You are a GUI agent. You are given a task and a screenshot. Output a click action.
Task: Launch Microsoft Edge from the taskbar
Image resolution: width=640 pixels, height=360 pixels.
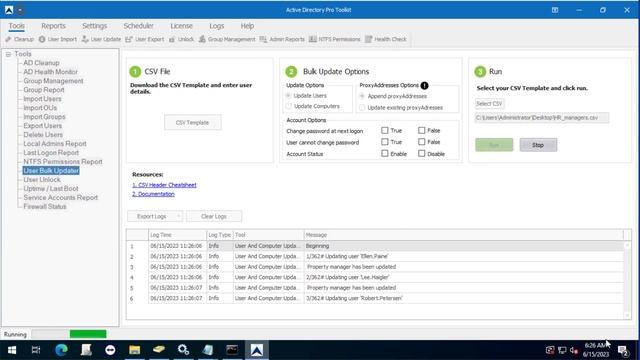[61, 350]
